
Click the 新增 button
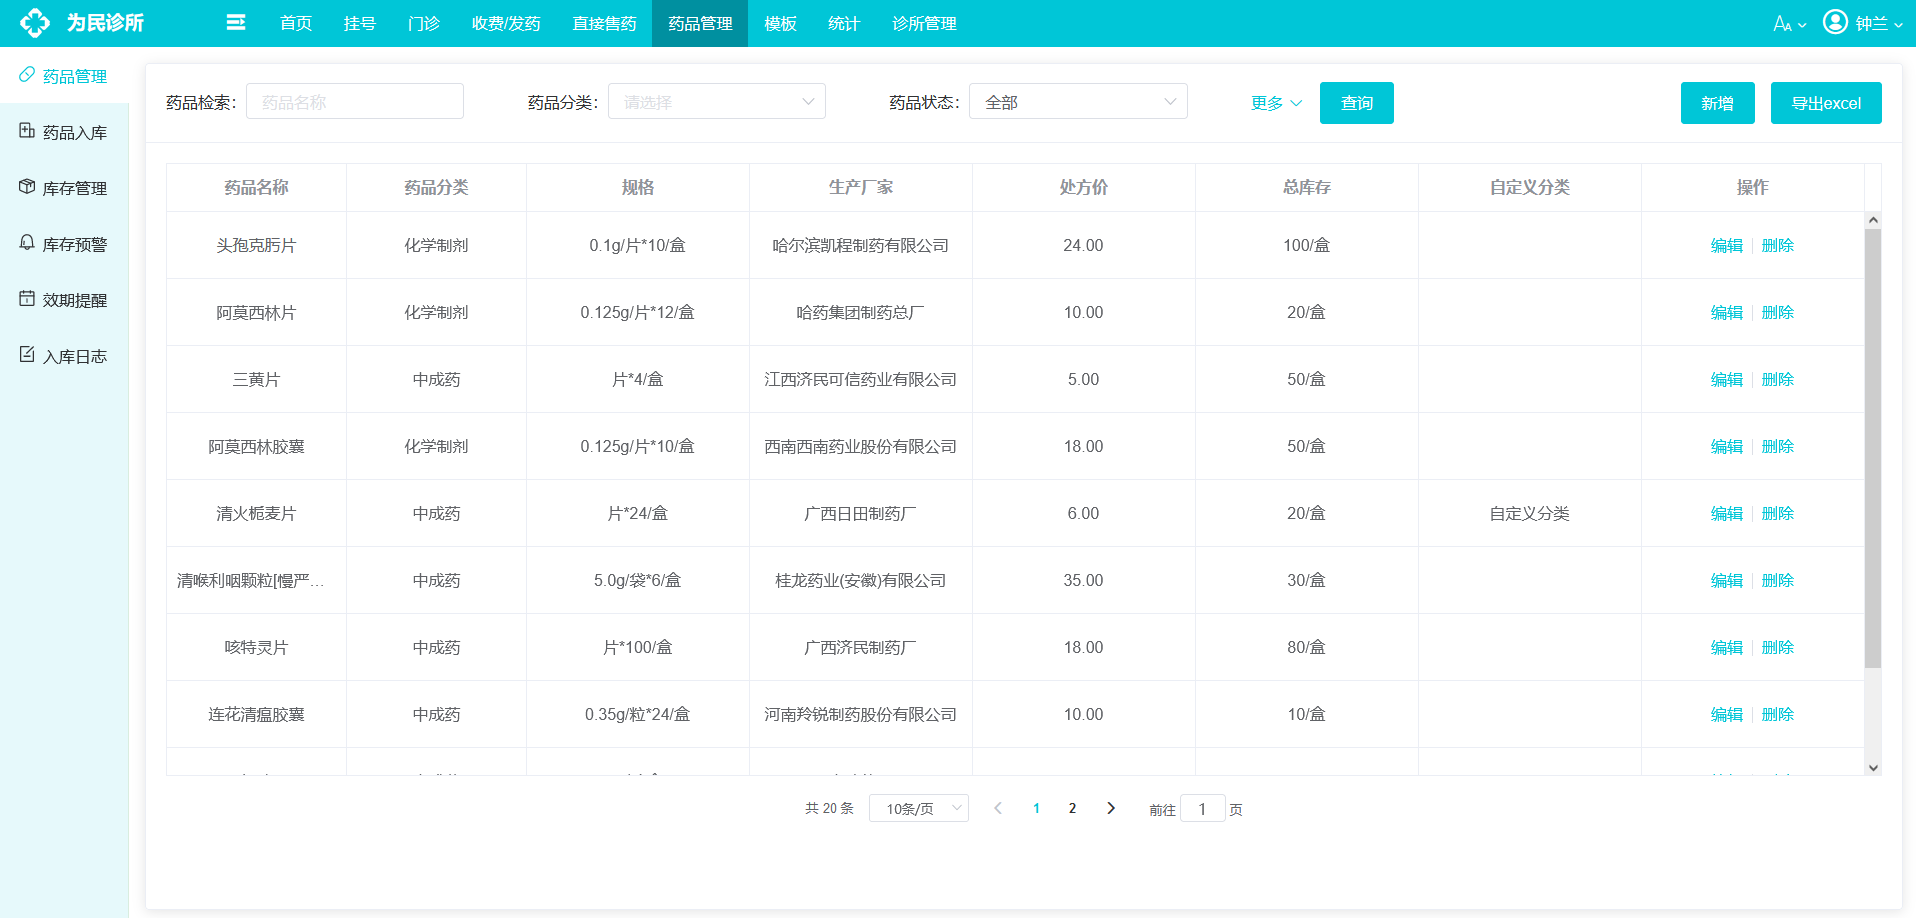click(x=1718, y=103)
